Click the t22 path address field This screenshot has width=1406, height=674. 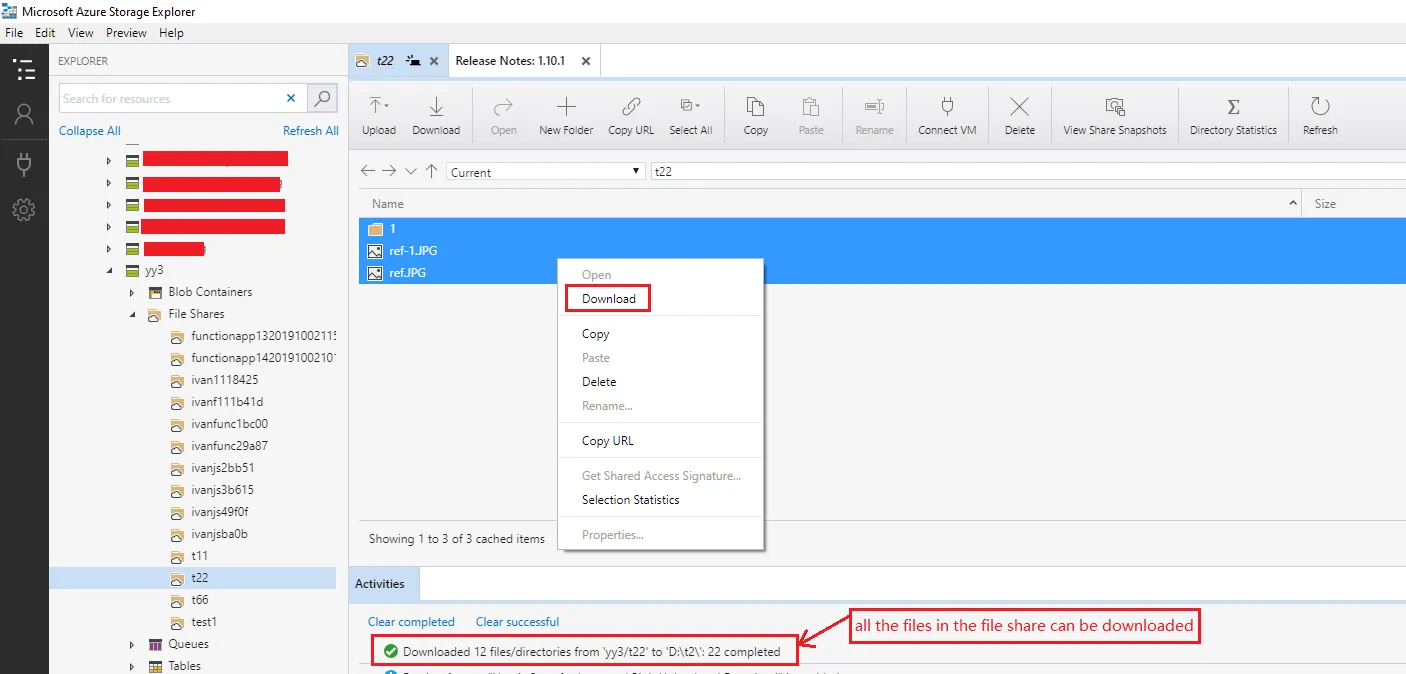click(x=1027, y=172)
